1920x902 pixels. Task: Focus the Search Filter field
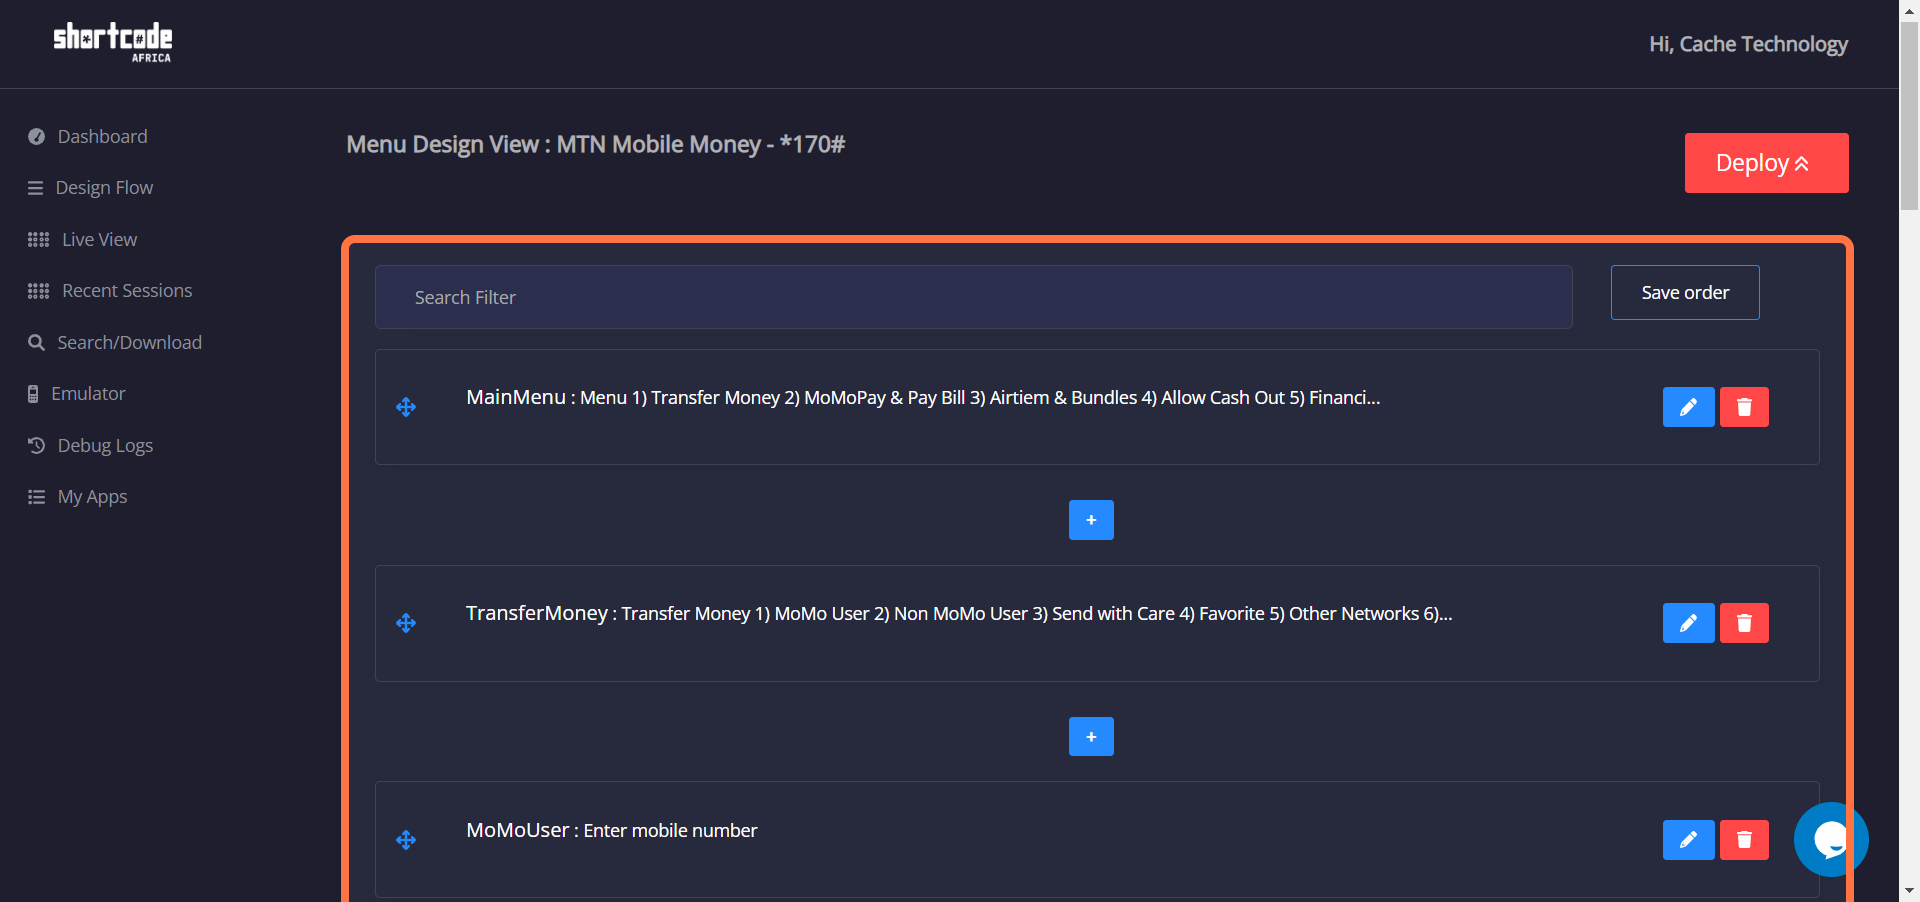[x=973, y=297]
